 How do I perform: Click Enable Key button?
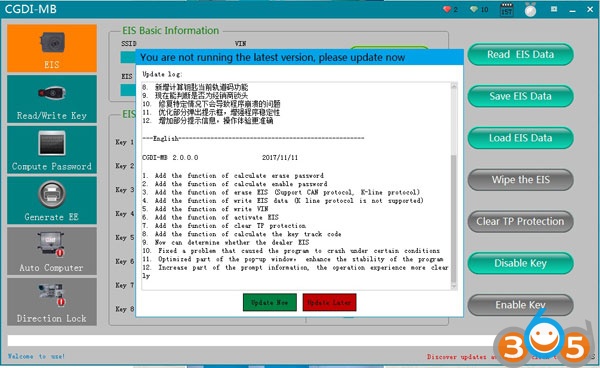(x=520, y=305)
